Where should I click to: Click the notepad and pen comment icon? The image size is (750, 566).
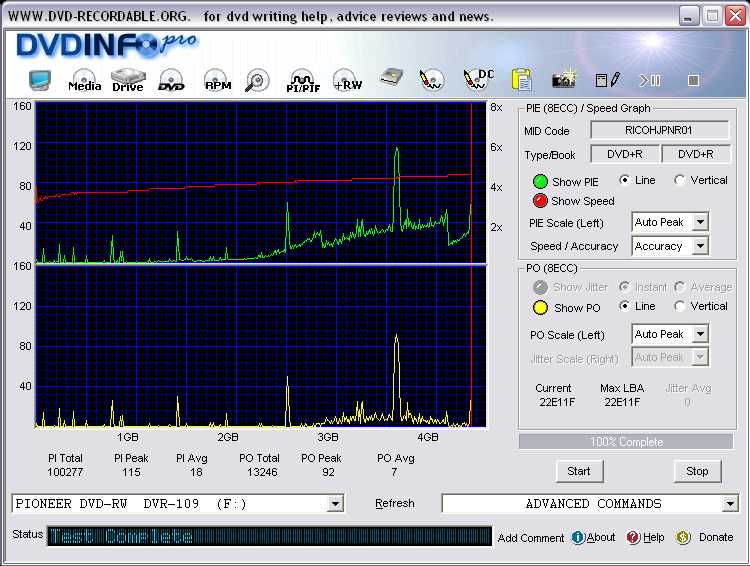click(x=607, y=80)
